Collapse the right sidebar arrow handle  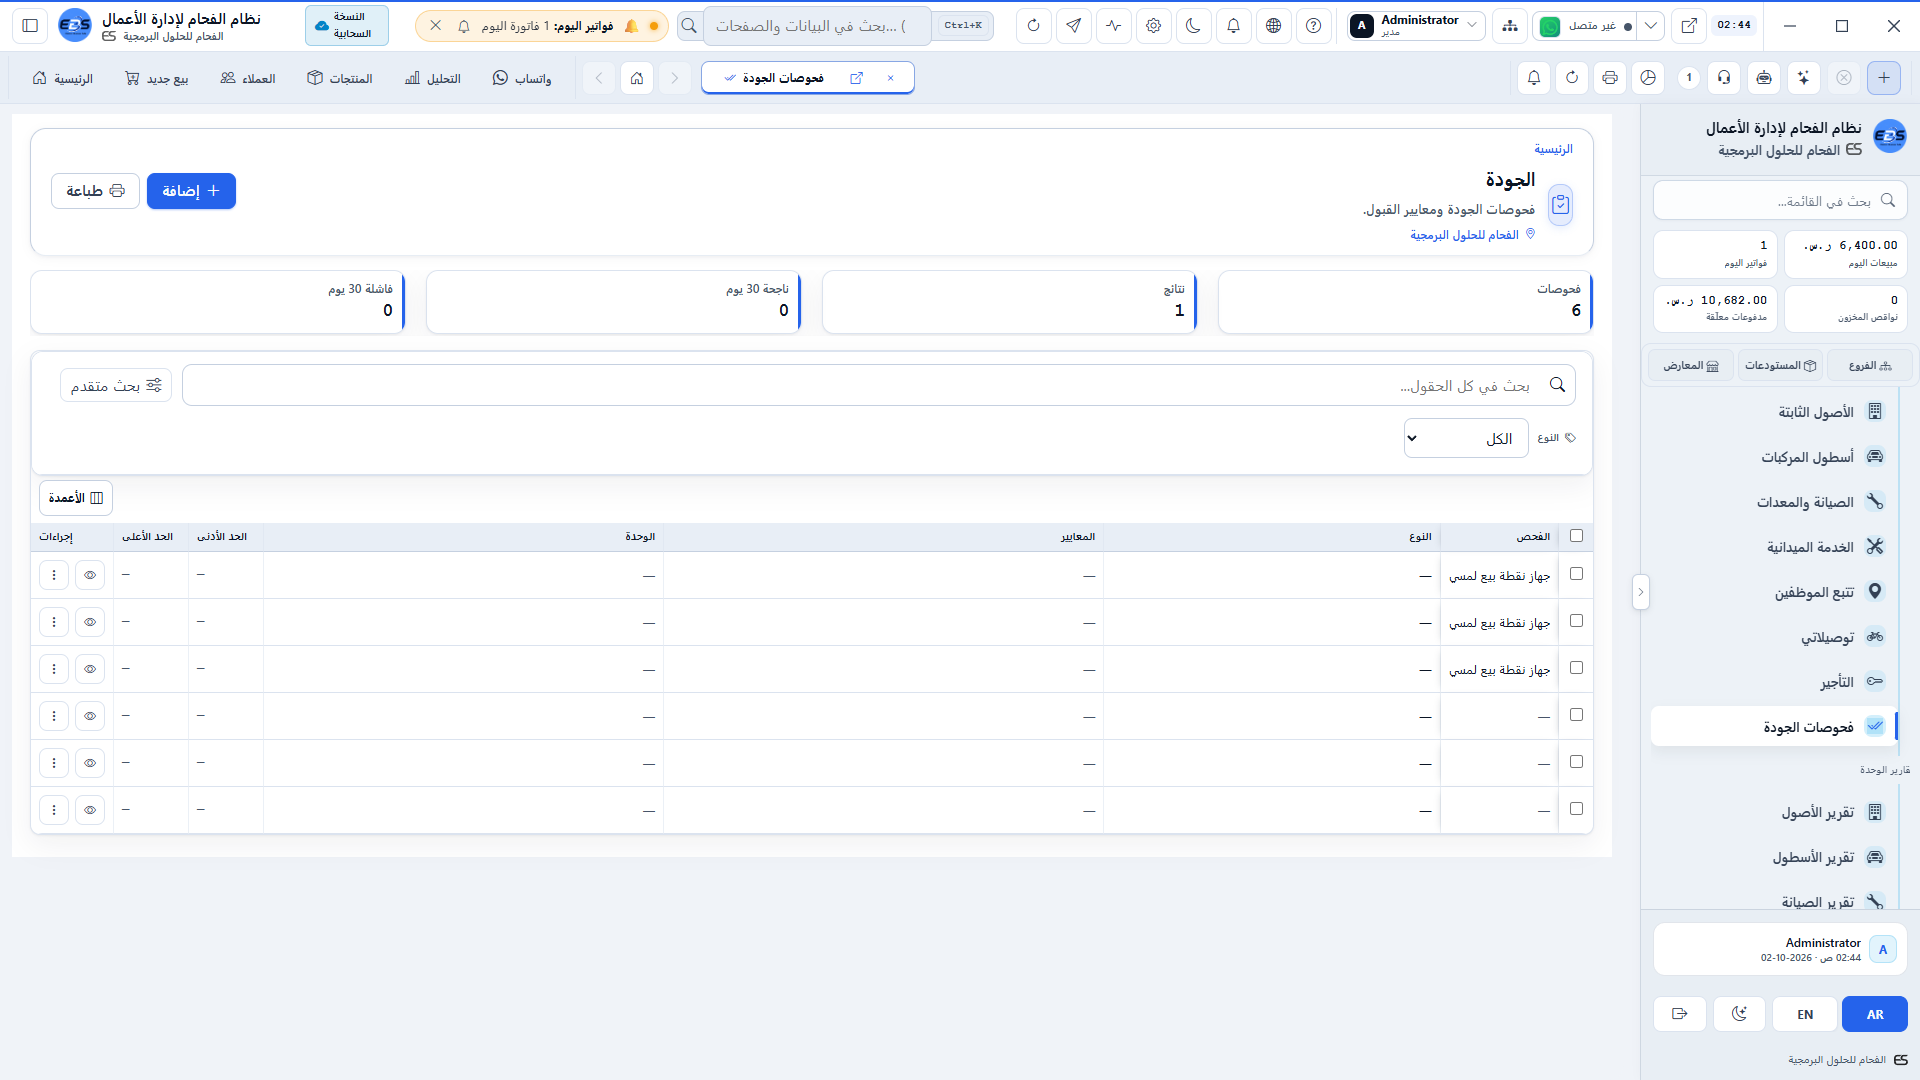[x=1640, y=592]
